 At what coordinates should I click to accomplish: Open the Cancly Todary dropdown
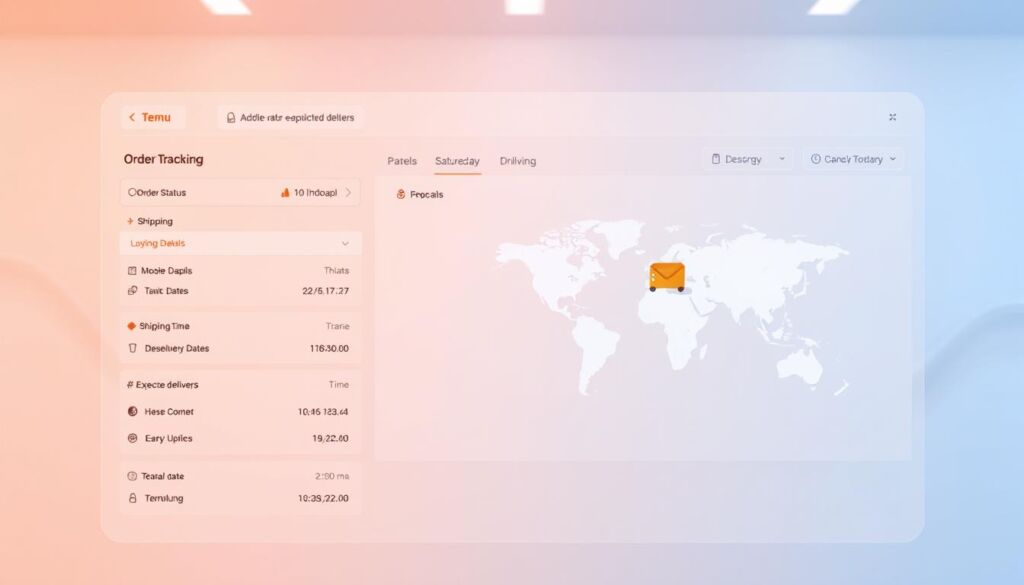click(x=853, y=158)
